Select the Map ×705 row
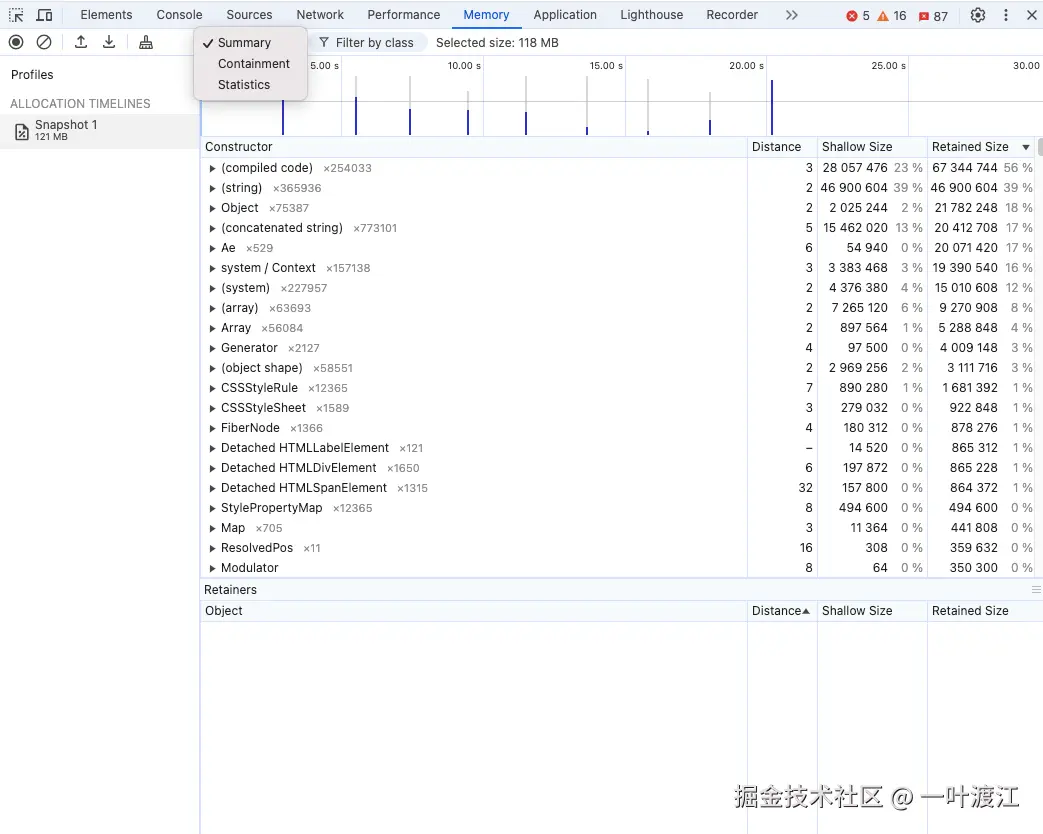1043x834 pixels. (619, 528)
